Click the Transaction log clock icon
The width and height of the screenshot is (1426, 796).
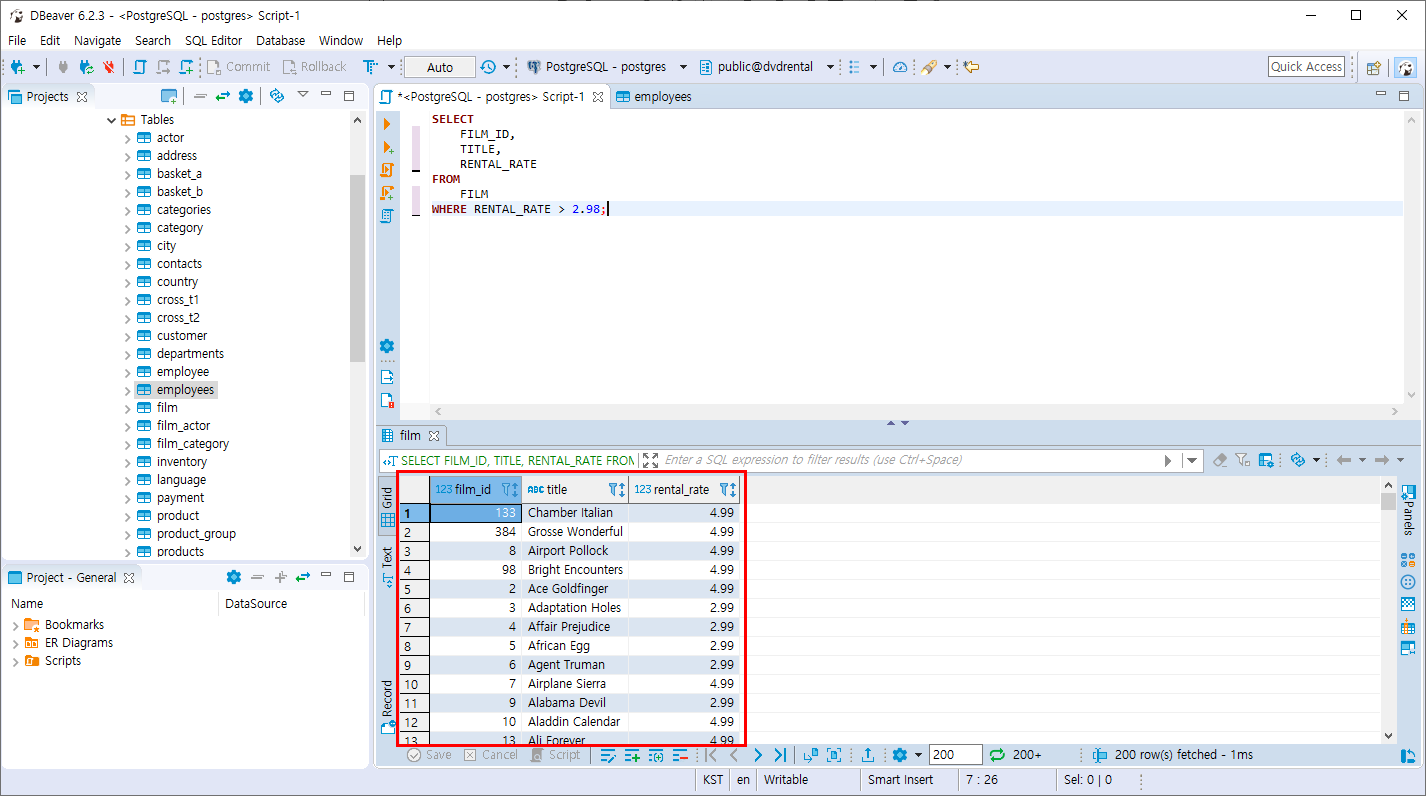pos(488,67)
